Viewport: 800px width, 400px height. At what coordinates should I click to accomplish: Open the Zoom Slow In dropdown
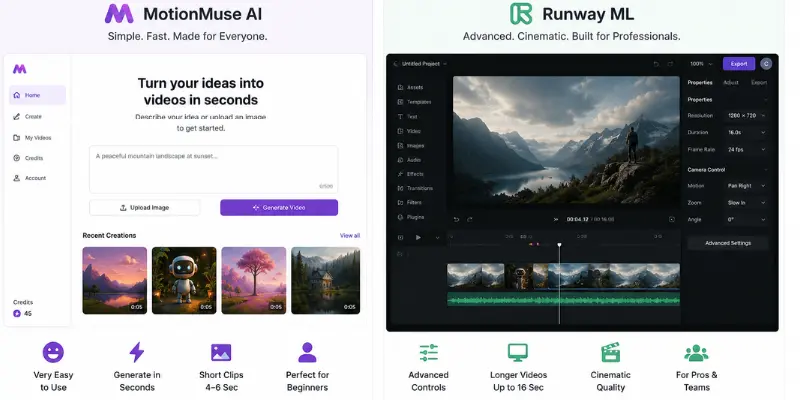tap(746, 203)
